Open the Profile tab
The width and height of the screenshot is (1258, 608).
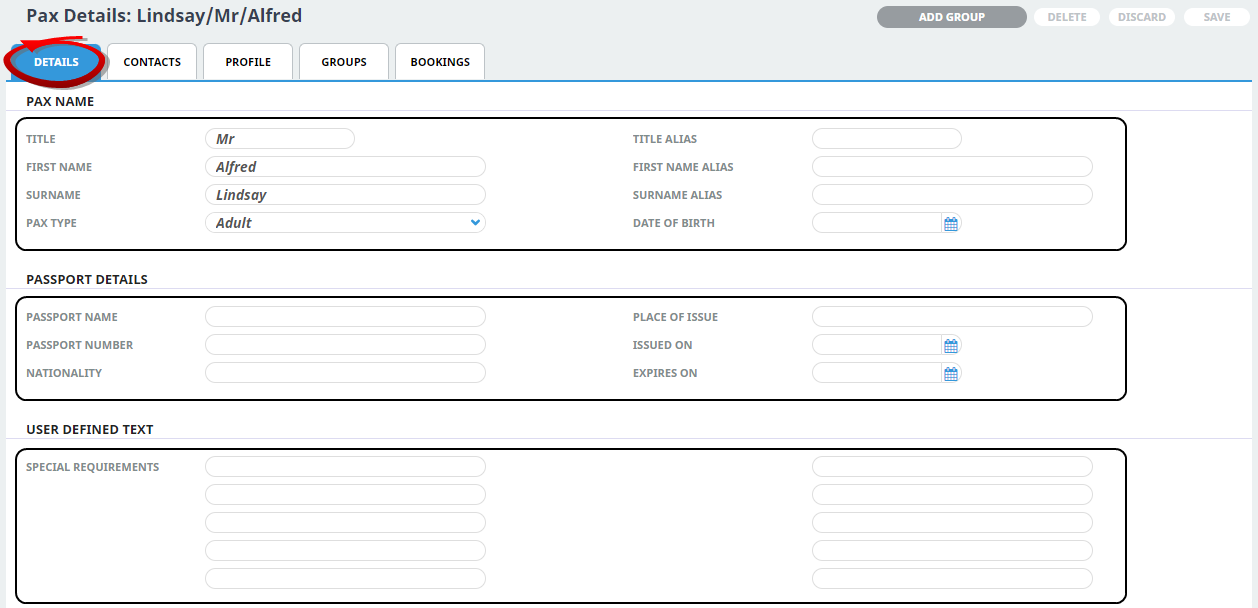click(248, 62)
